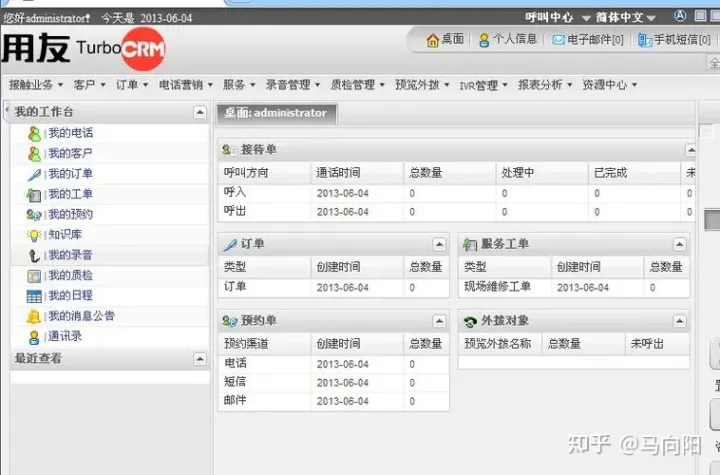This screenshot has width=720, height=475.
Task: Click the window layout icon in top bar
Action: (x=700, y=16)
